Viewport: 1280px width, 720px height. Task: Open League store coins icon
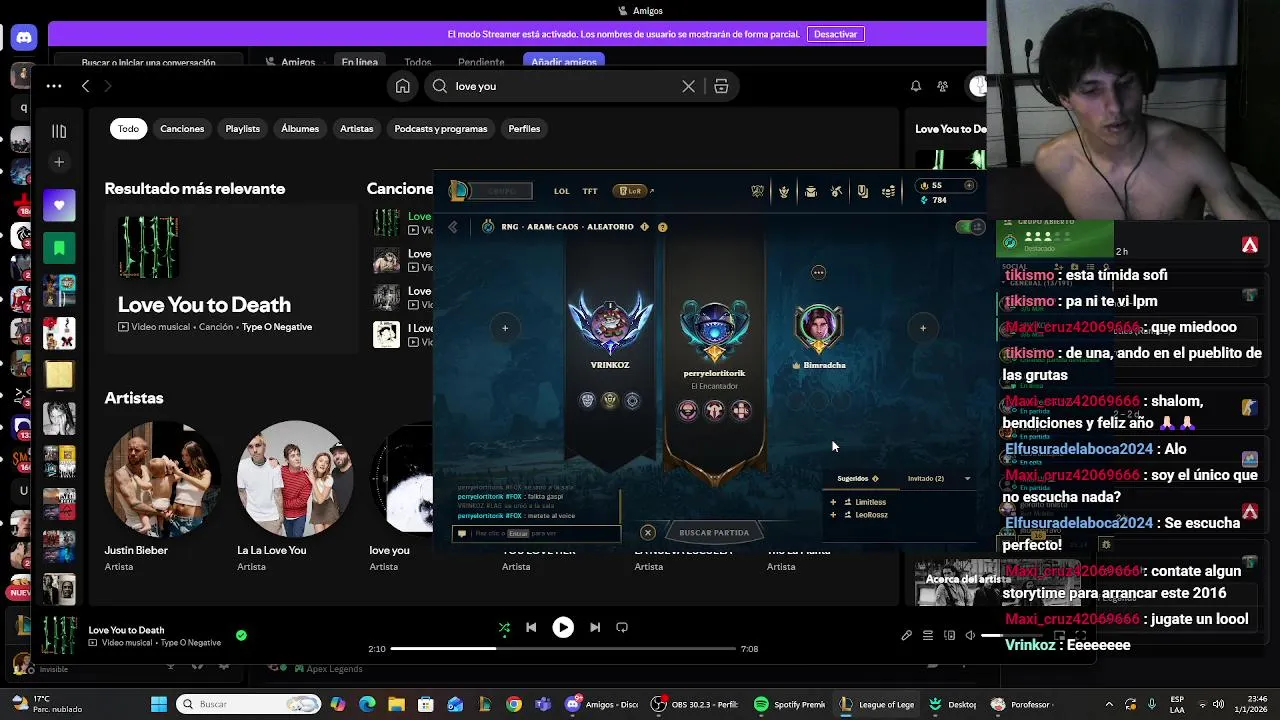tap(888, 191)
